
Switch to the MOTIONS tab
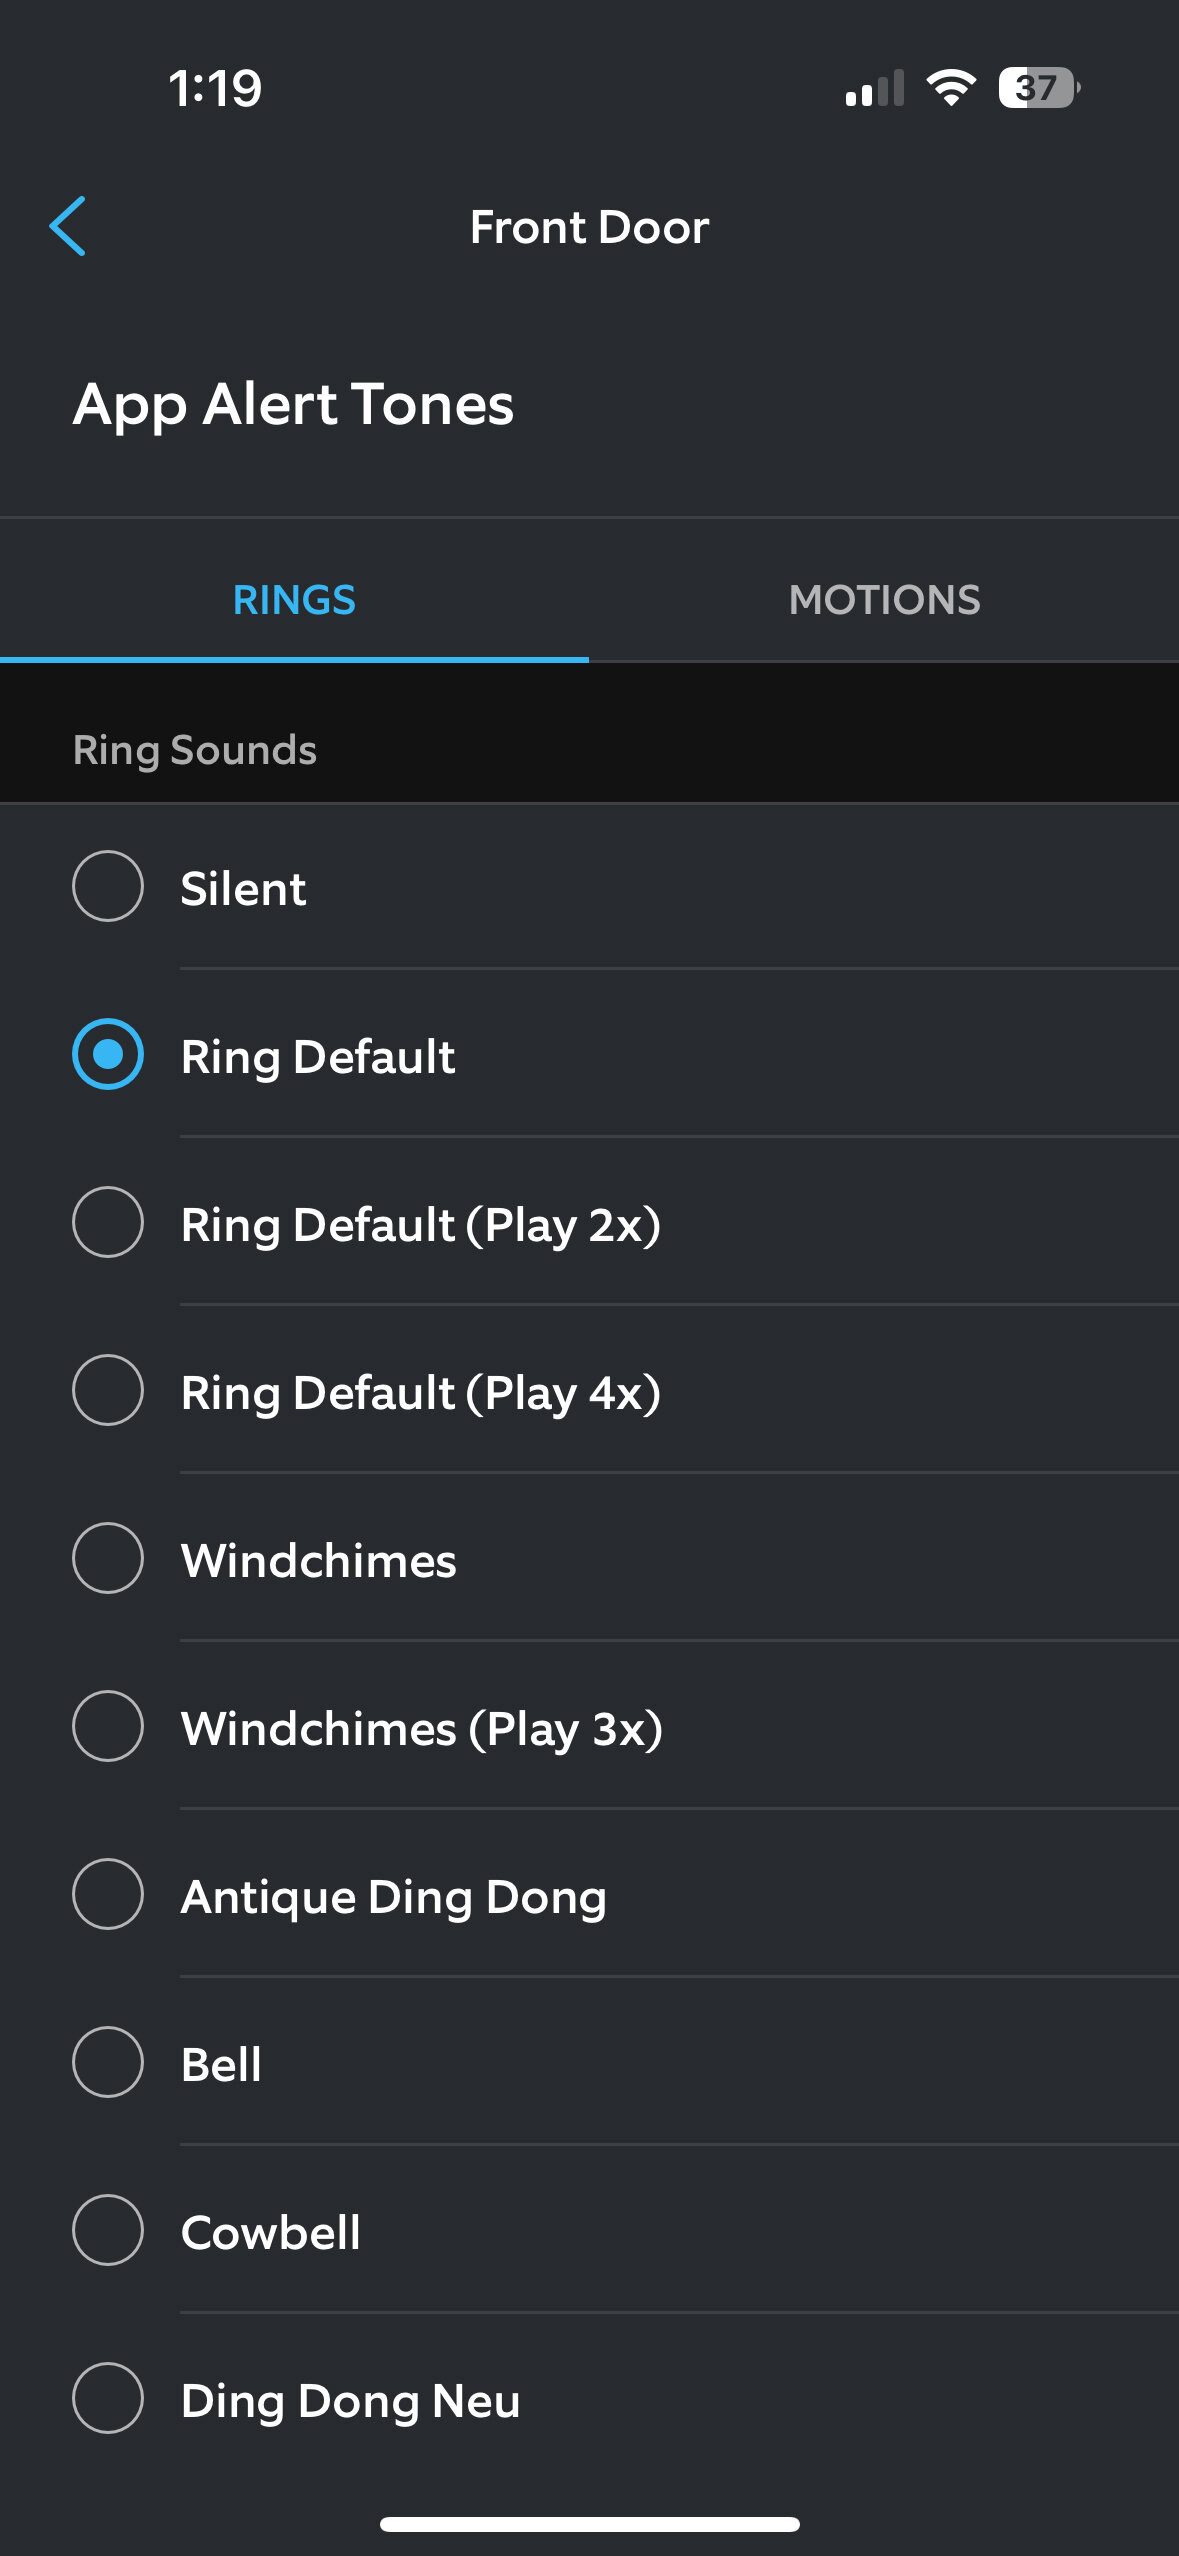(x=884, y=600)
